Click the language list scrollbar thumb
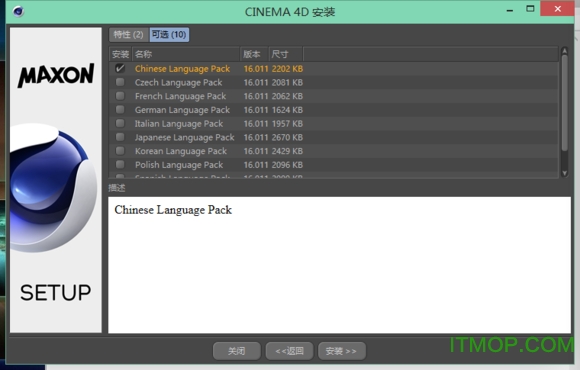The image size is (580, 370). tap(564, 103)
